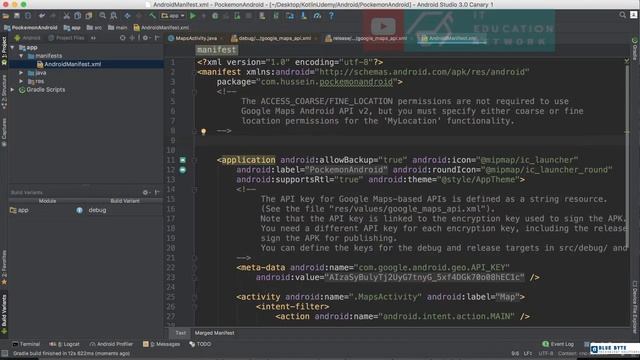Open the Android Profiler tool window

click(111, 344)
